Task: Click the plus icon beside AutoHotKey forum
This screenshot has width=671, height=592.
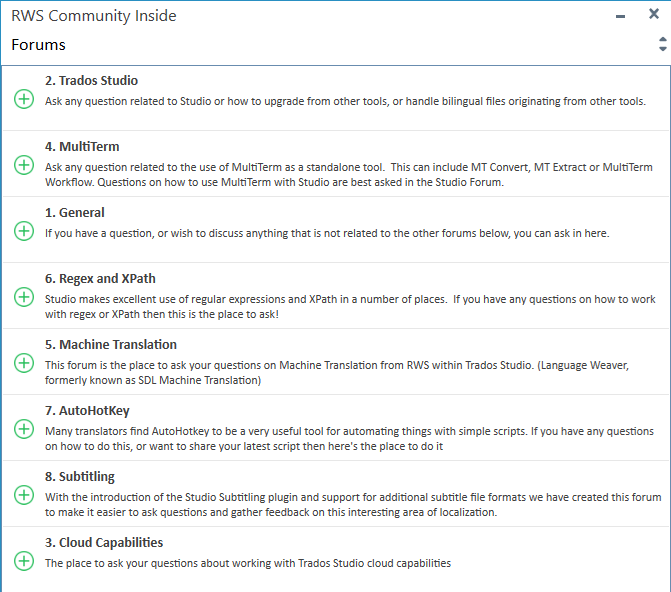Action: [x=24, y=428]
